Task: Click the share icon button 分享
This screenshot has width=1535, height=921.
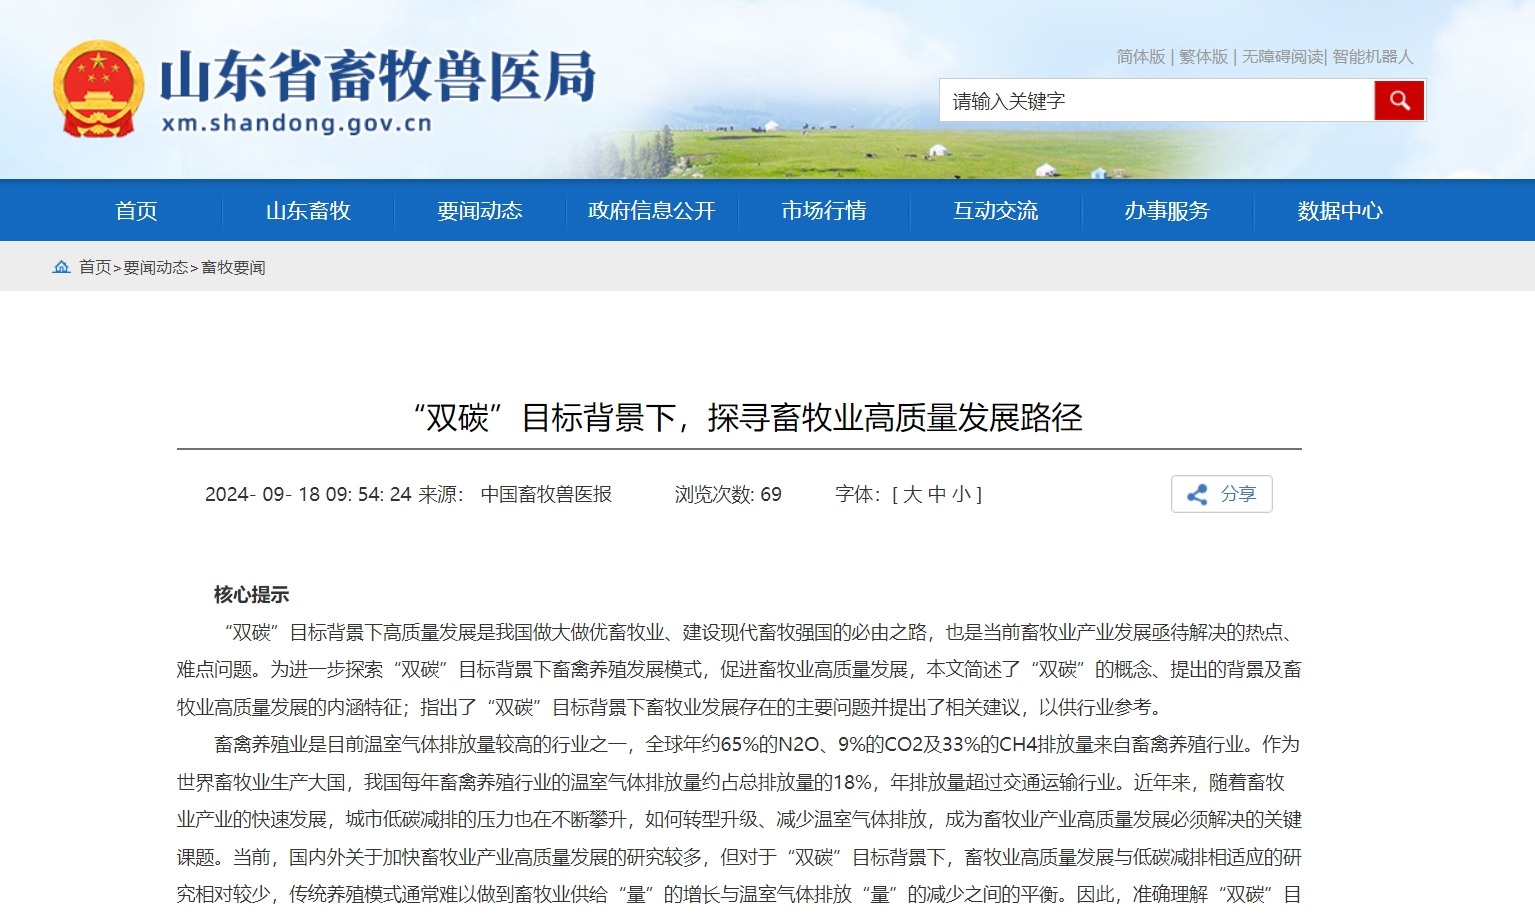Action: [x=1221, y=494]
